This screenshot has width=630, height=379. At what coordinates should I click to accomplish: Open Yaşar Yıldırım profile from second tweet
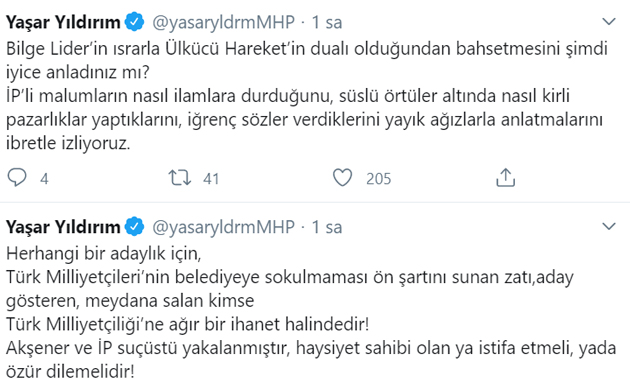click(63, 227)
